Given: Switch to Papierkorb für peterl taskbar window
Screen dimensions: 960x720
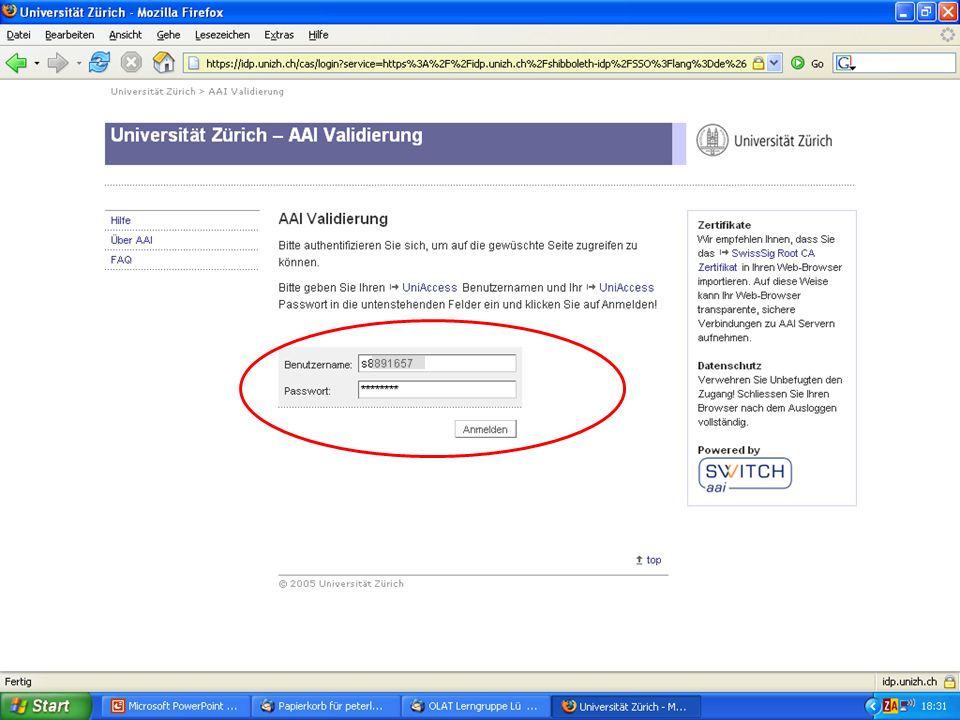Looking at the screenshot, I should tap(325, 707).
